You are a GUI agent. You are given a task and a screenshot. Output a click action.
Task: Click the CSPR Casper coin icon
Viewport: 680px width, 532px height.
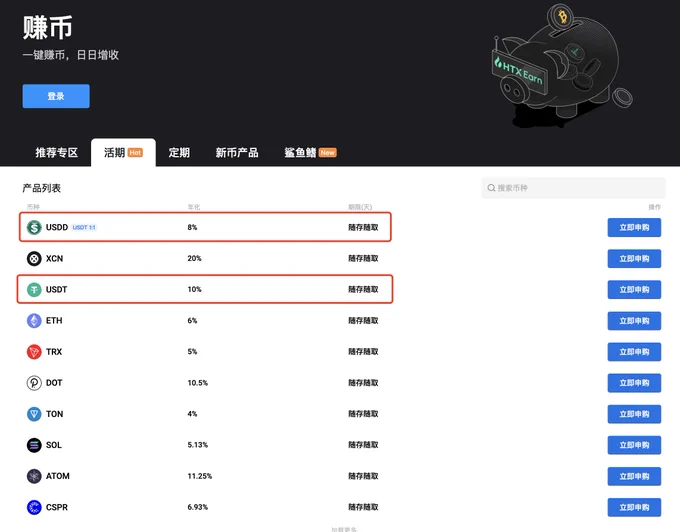[x=34, y=507]
